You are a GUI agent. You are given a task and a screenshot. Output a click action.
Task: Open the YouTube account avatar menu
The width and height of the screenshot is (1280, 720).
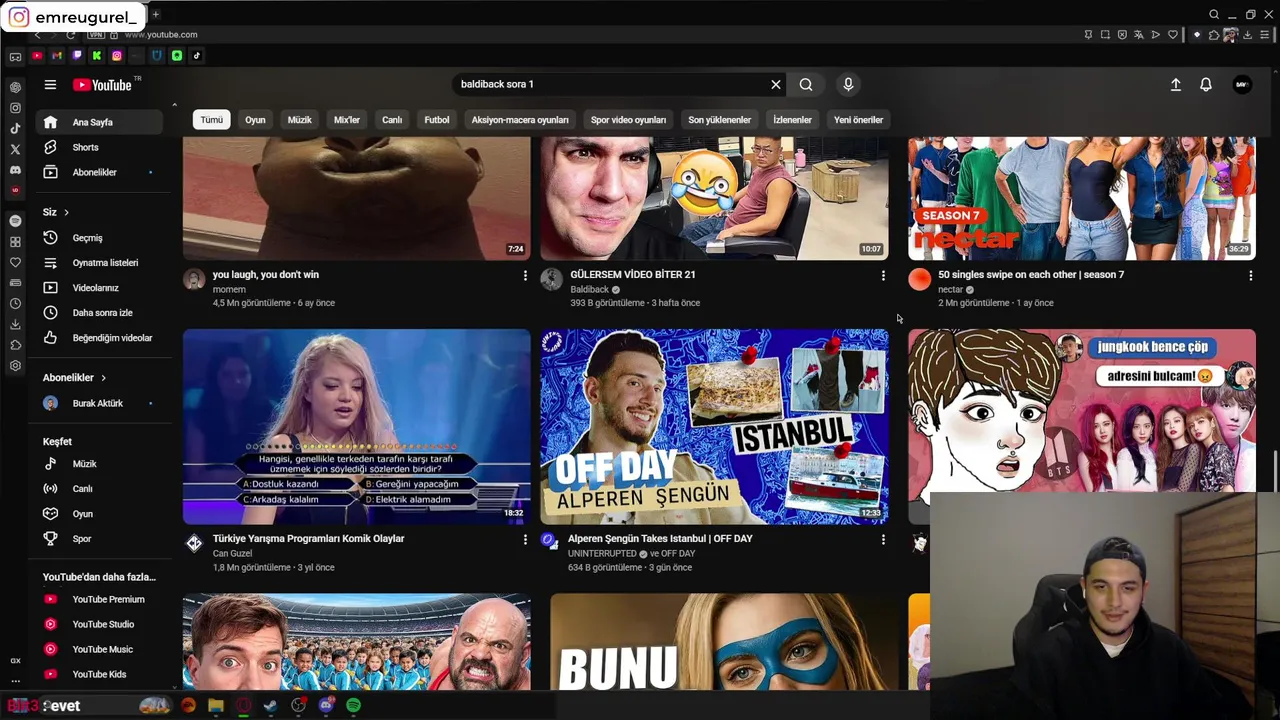pos(1242,85)
